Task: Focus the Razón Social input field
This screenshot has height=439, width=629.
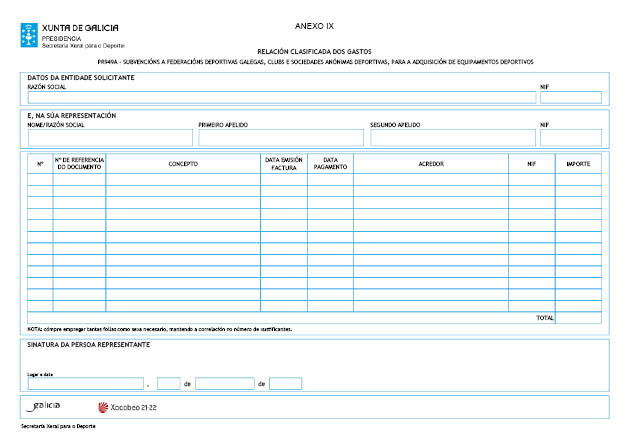Action: pyautogui.click(x=282, y=98)
